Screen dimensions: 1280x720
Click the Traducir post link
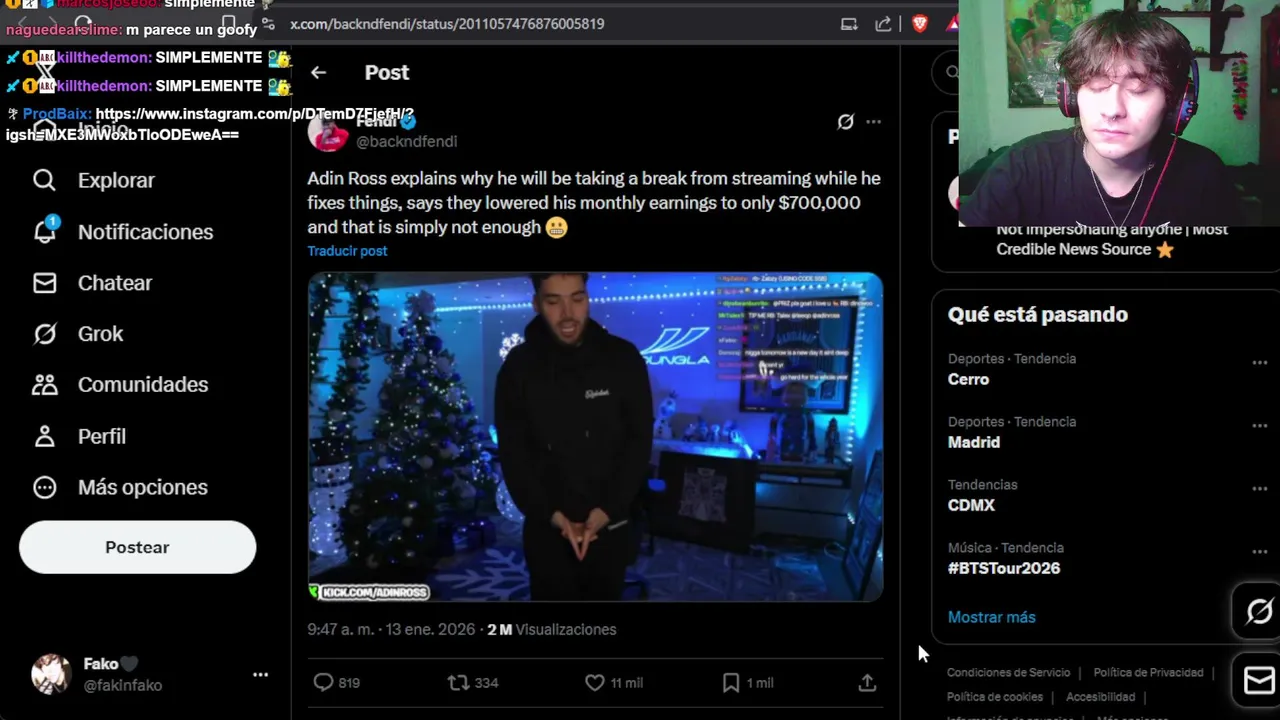(347, 251)
